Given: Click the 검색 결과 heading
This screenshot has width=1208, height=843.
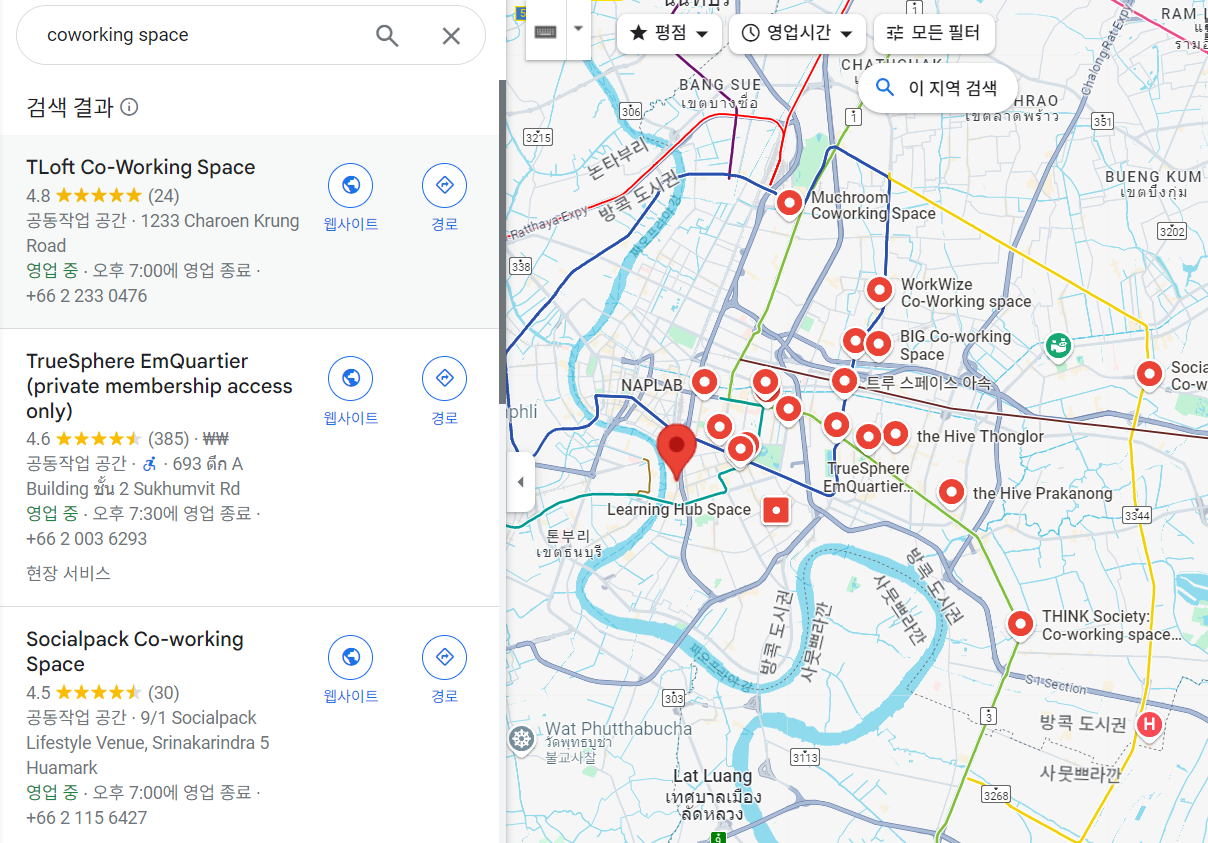Looking at the screenshot, I should 70,107.
